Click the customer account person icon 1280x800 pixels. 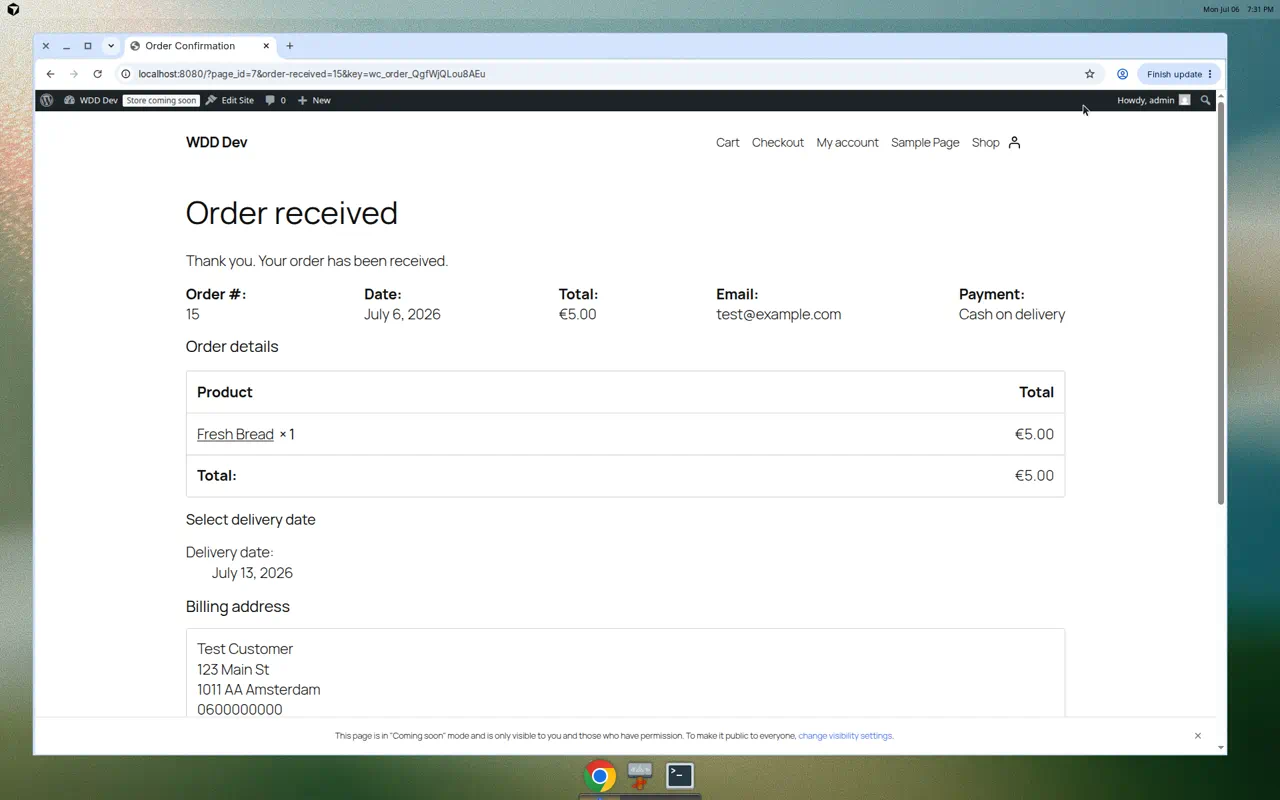1014,142
